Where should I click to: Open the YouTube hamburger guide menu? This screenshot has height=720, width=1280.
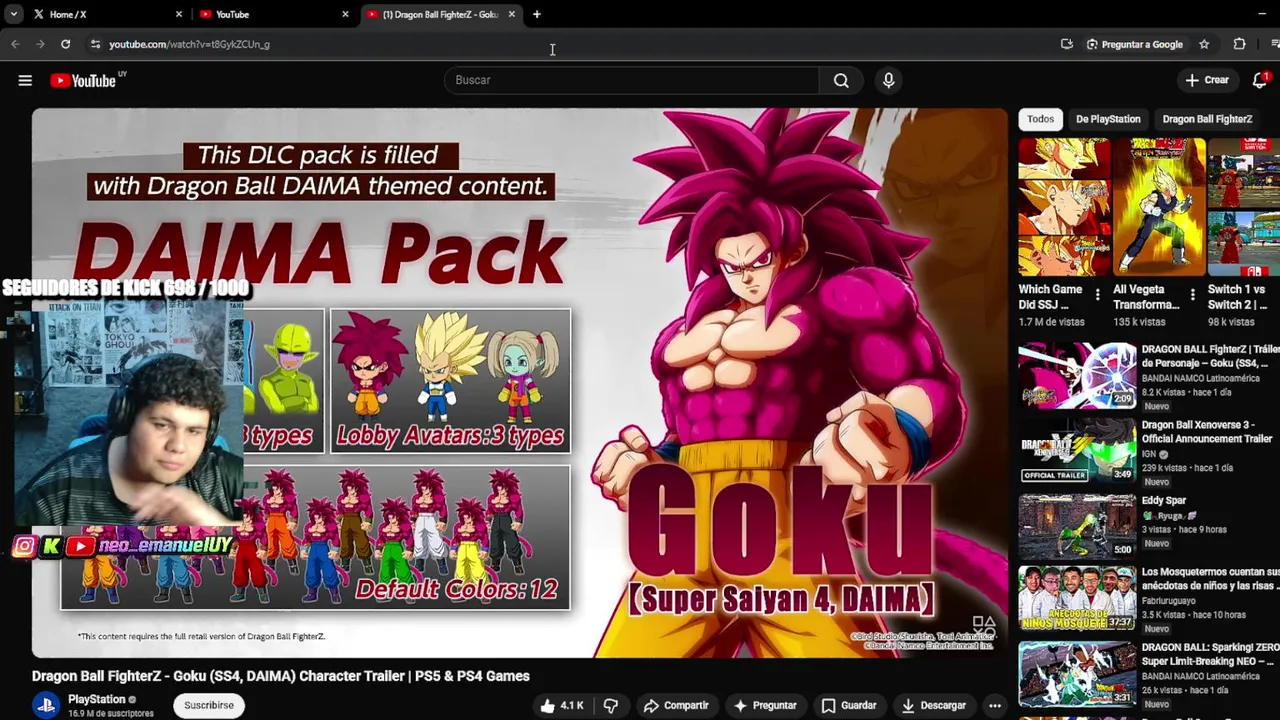pos(25,81)
